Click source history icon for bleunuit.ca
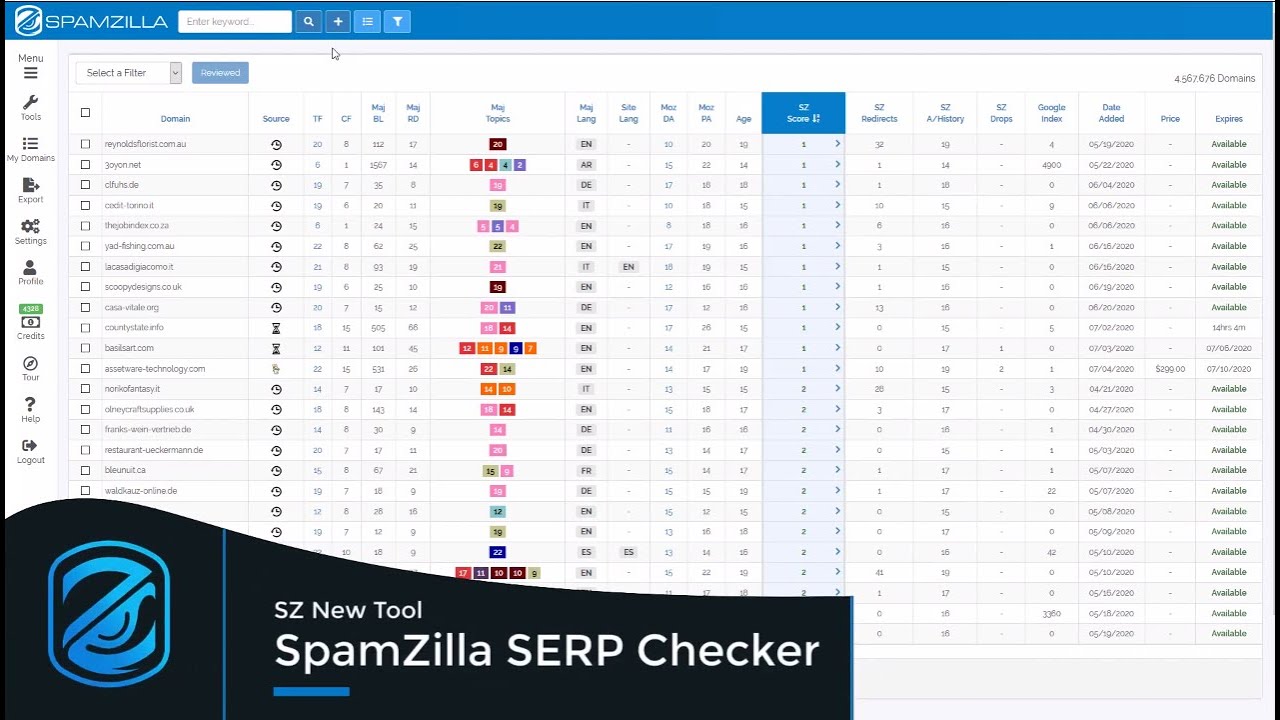This screenshot has height=720, width=1280. [x=276, y=471]
